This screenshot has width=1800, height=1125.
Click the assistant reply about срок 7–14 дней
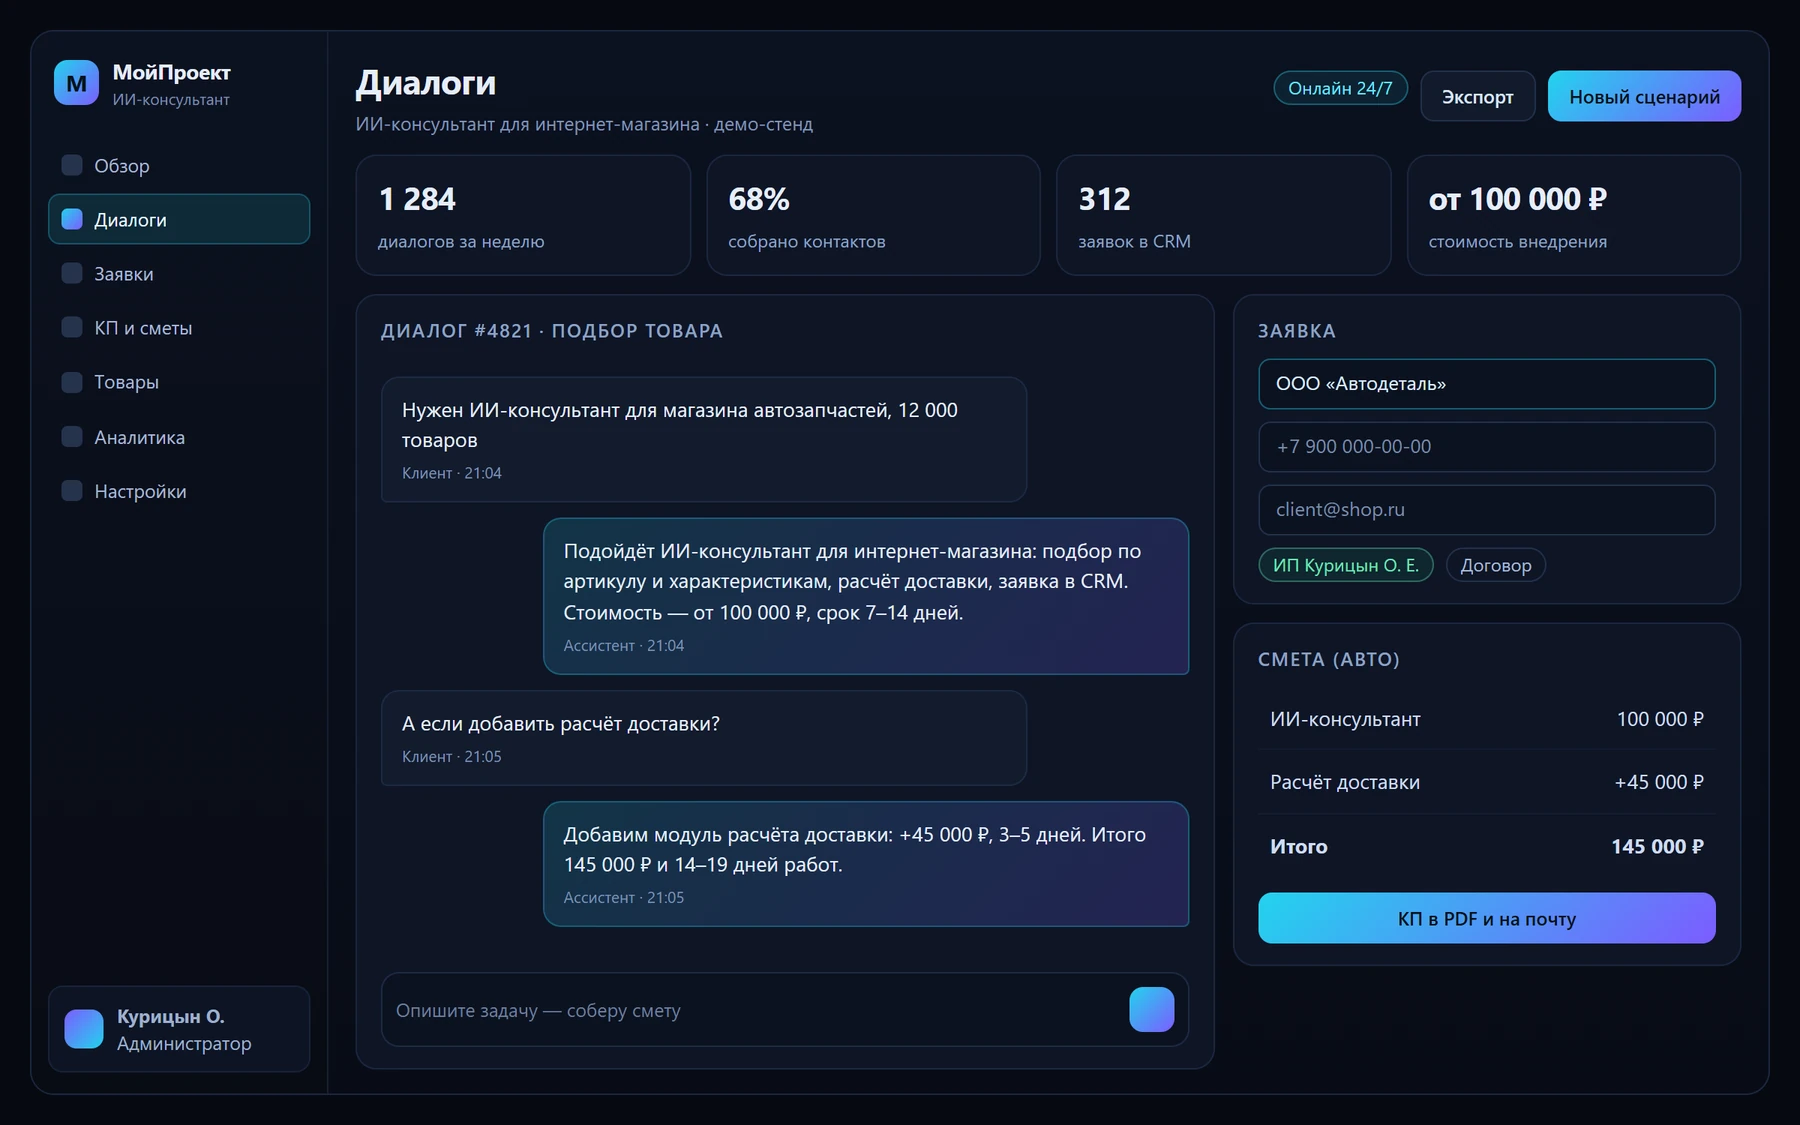[866, 596]
